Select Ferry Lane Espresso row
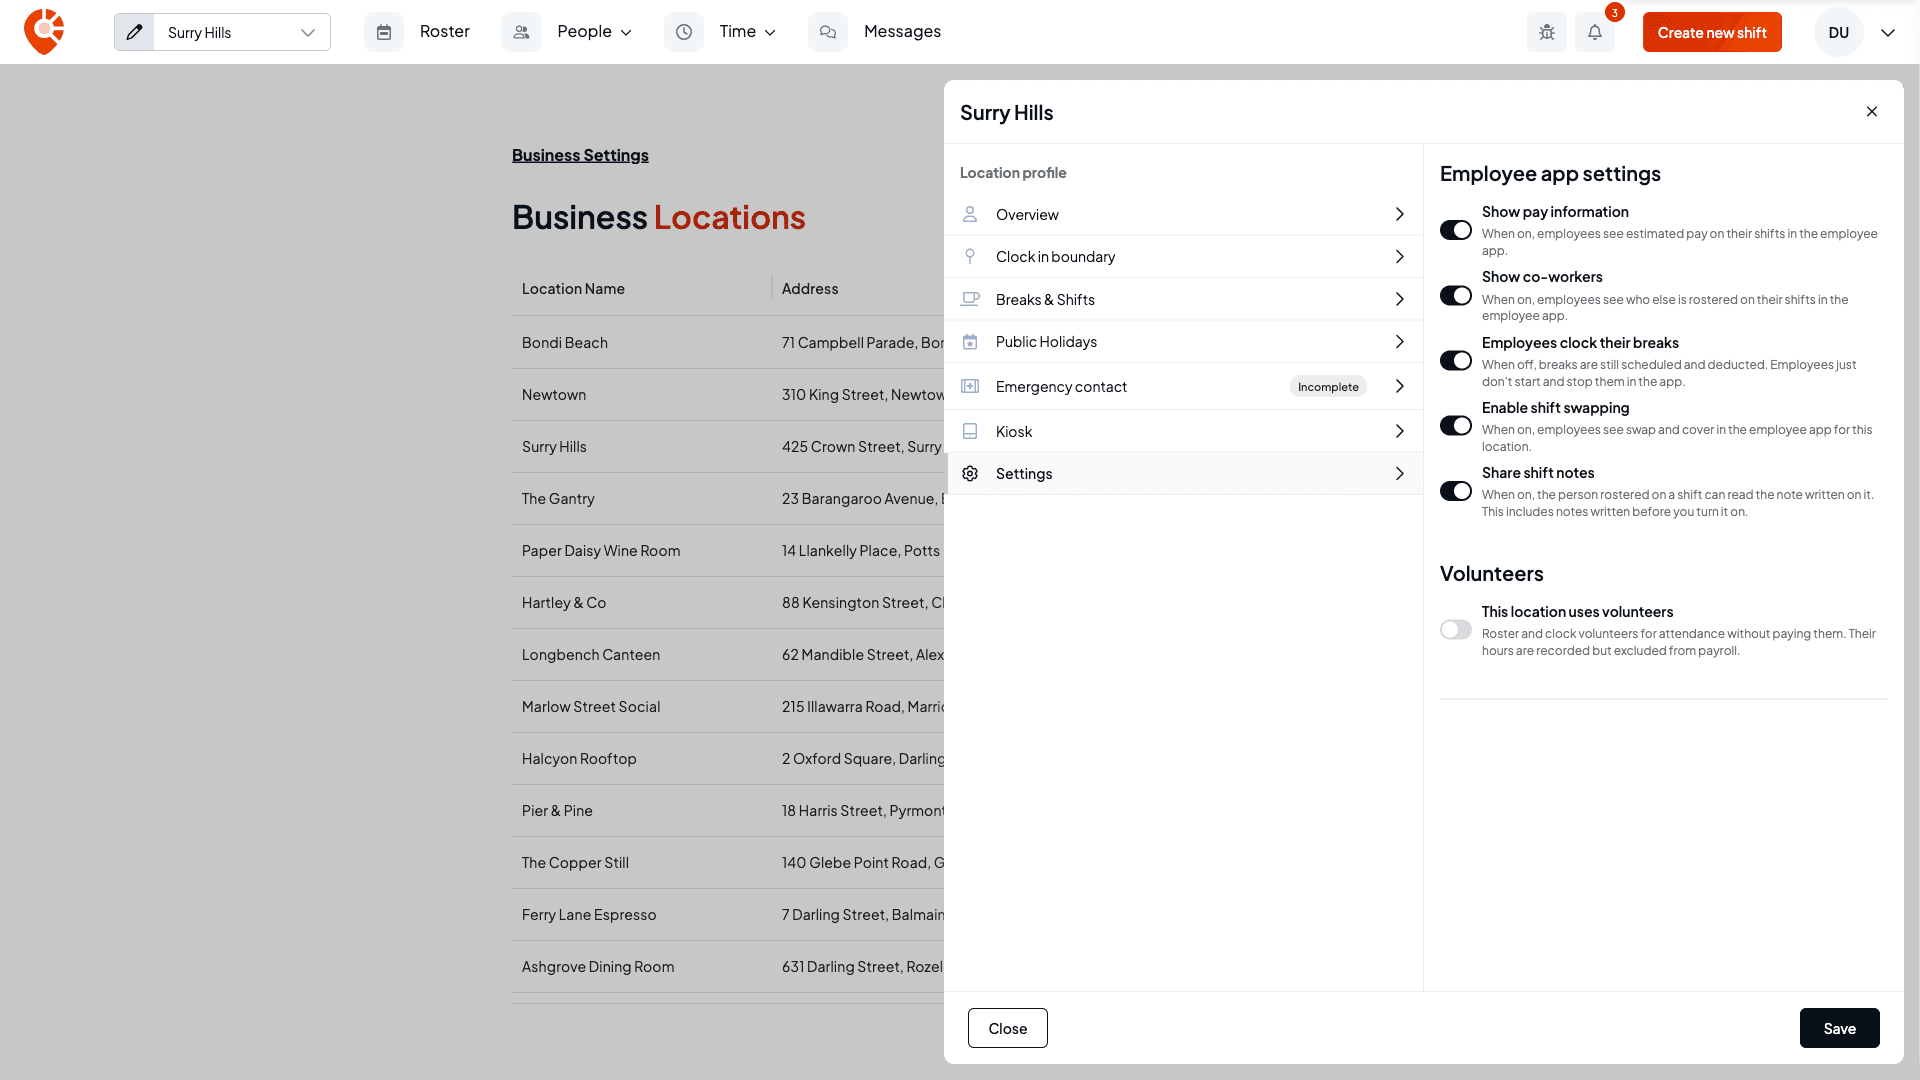The image size is (1920, 1080). [728, 915]
